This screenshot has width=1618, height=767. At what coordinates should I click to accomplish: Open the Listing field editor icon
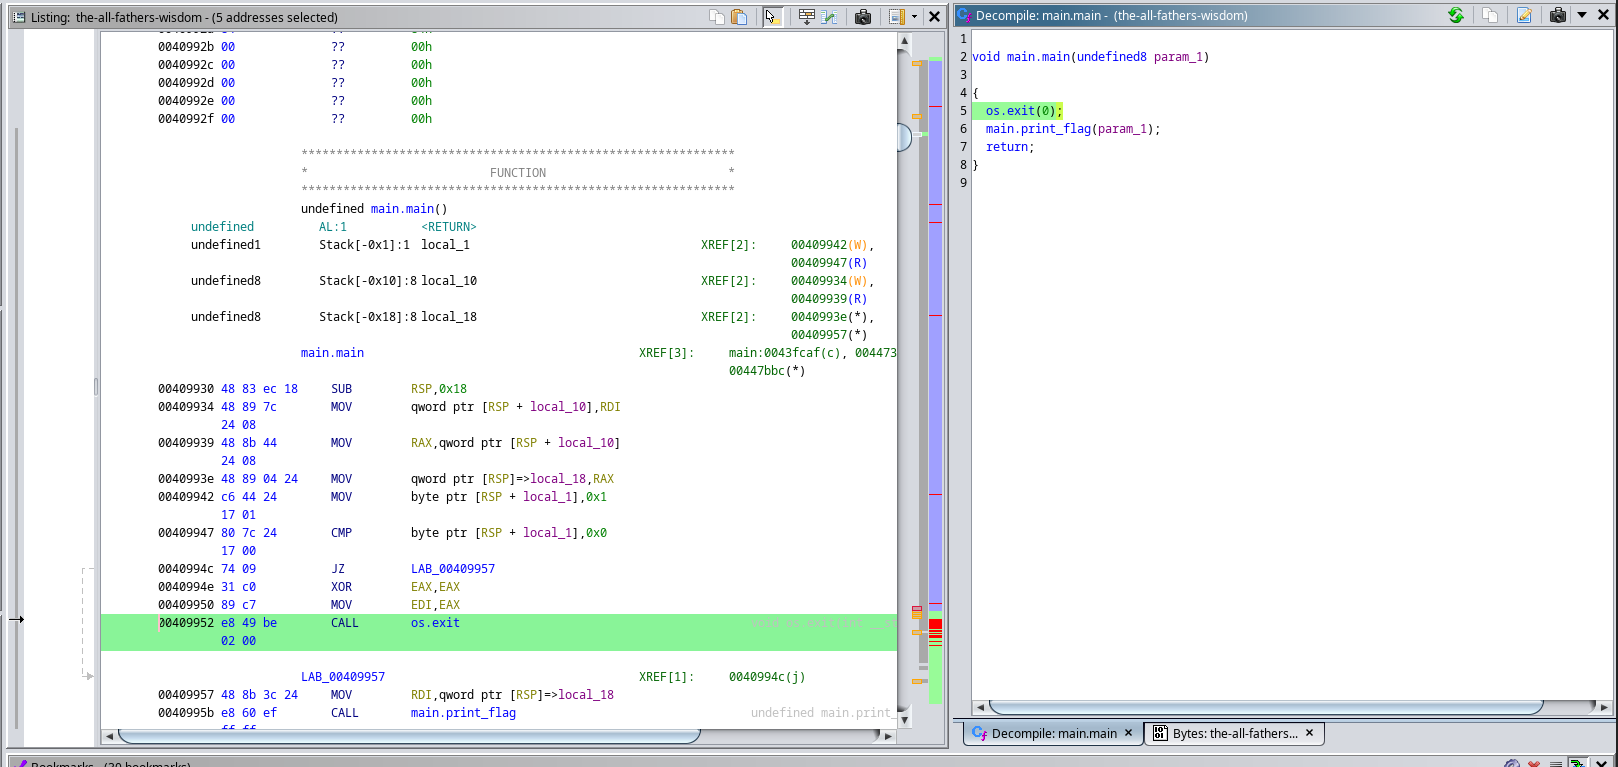point(806,16)
